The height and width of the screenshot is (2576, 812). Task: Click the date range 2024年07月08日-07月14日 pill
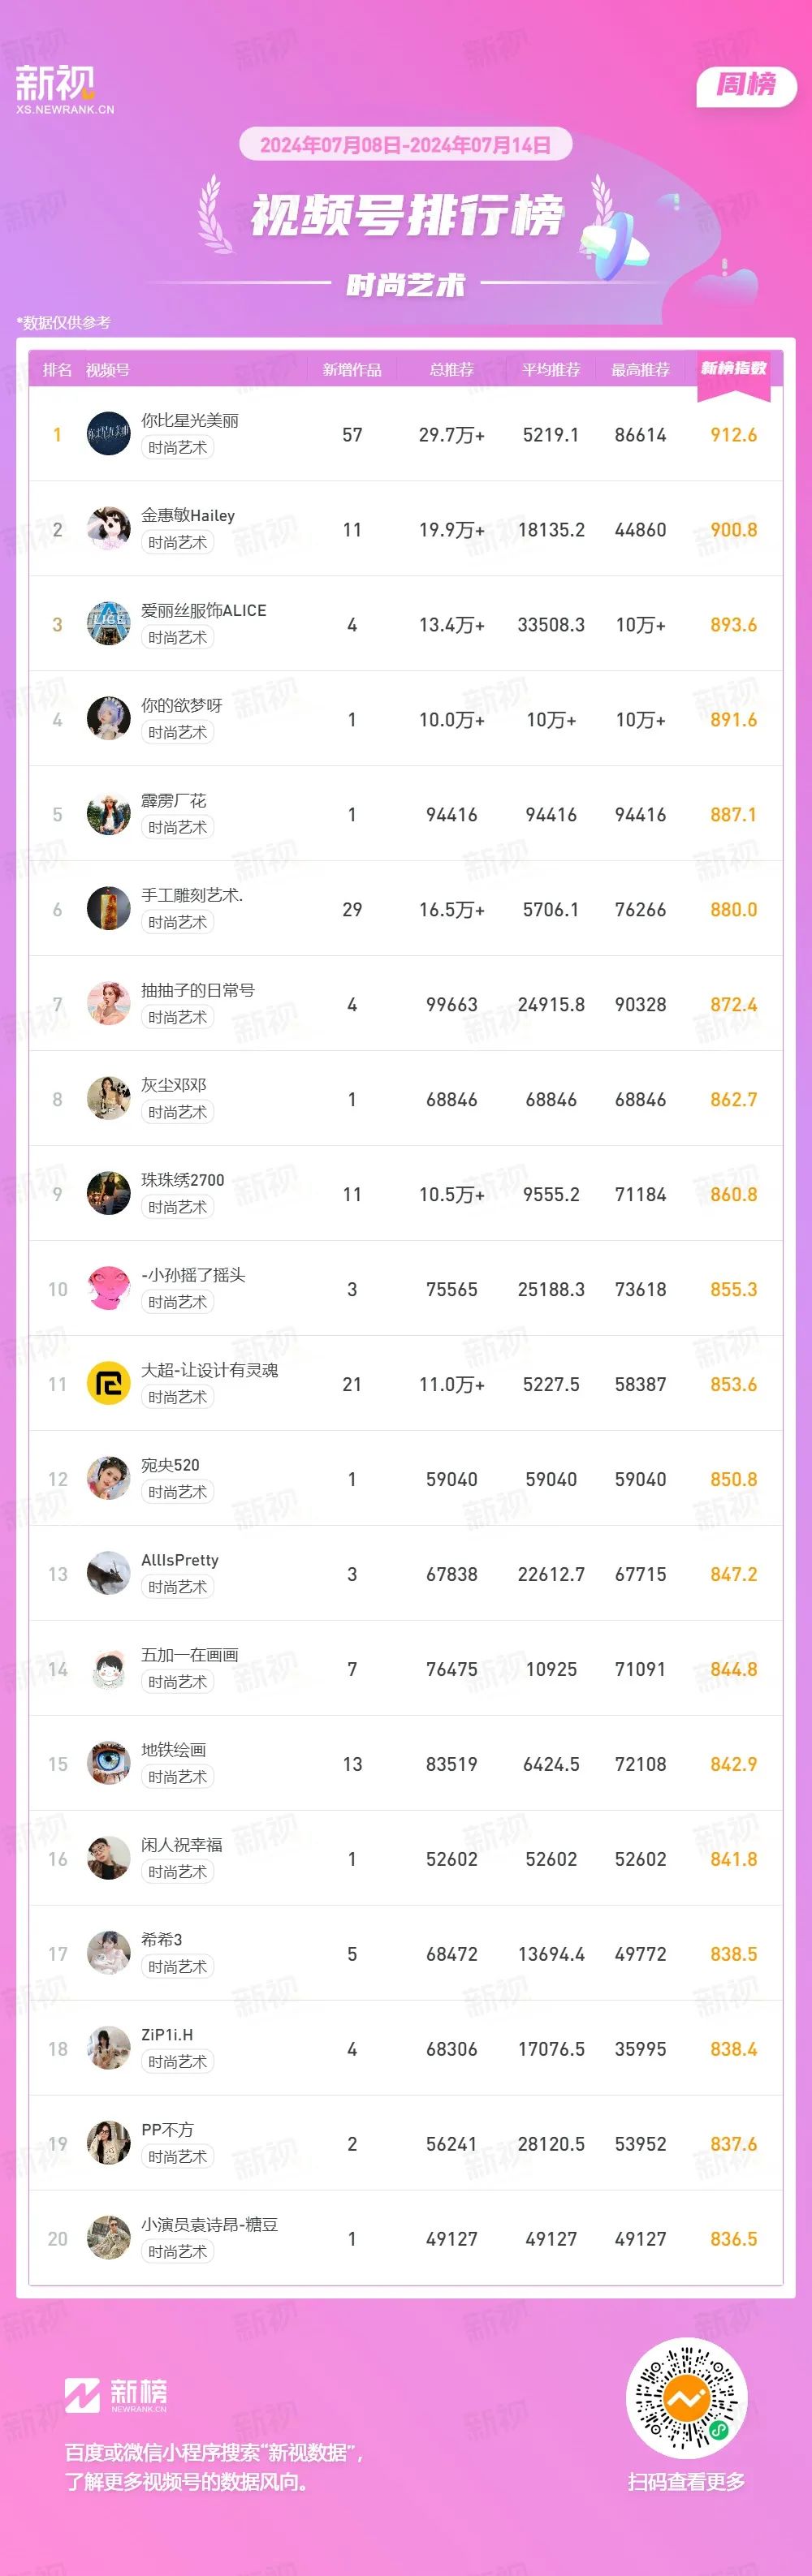405,145
